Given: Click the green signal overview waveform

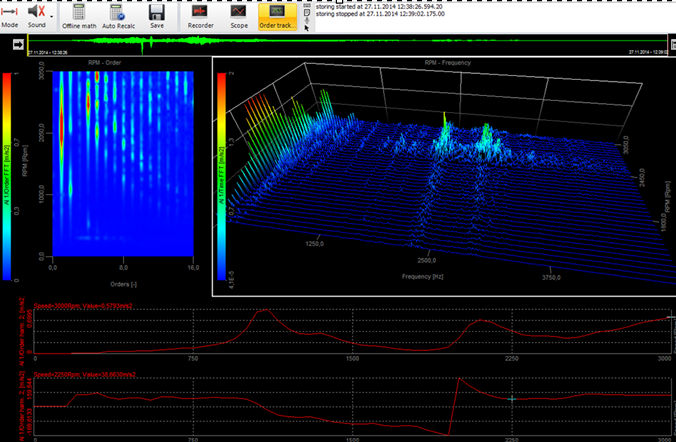Looking at the screenshot, I should coord(347,41).
